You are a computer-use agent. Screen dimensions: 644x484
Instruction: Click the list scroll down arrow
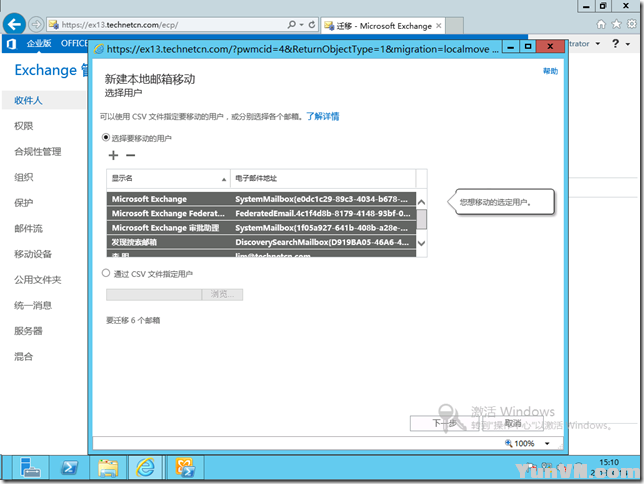(421, 243)
